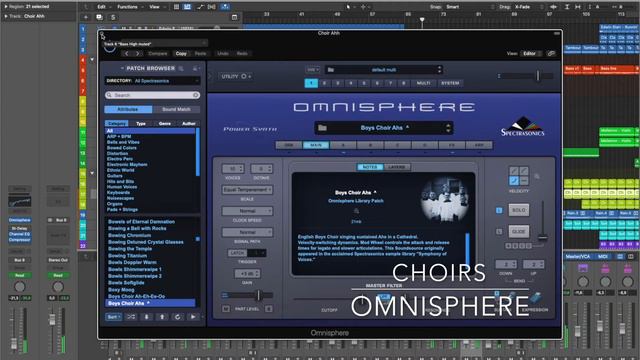
Task: Open the MULTI page tab
Action: pos(423,83)
